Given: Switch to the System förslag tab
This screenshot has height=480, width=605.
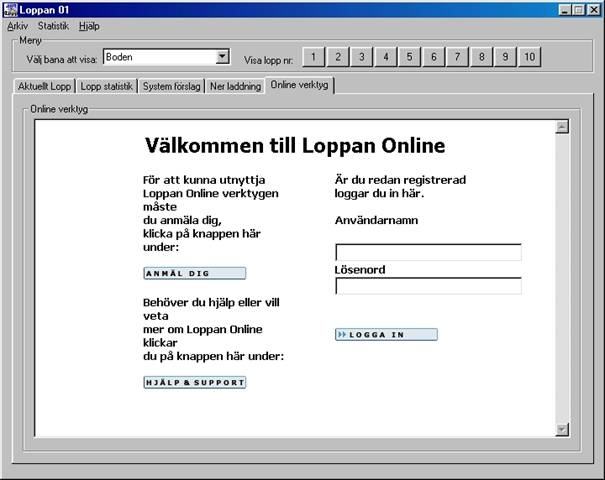Looking at the screenshot, I should point(171,86).
